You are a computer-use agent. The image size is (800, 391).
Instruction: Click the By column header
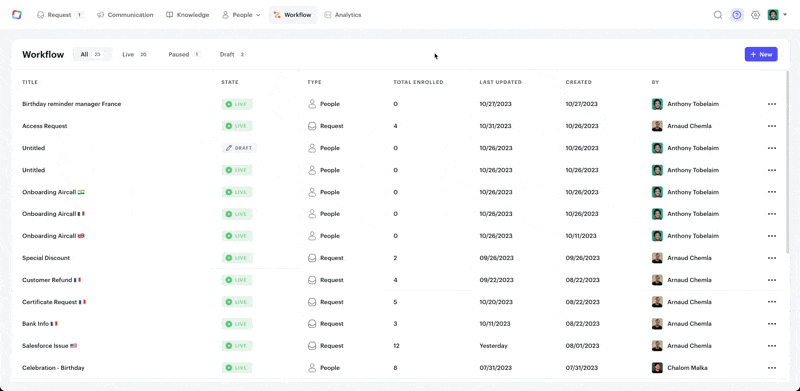[x=655, y=82]
